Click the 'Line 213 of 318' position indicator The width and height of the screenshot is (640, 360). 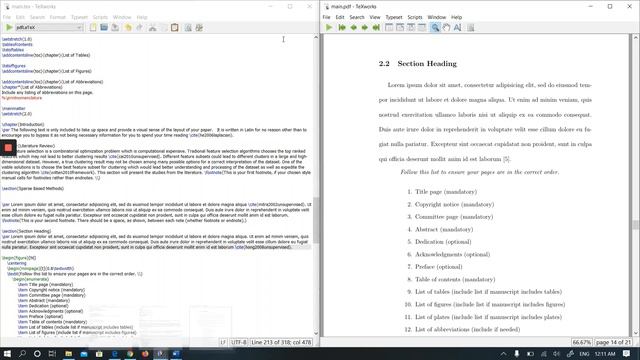click(x=281, y=342)
